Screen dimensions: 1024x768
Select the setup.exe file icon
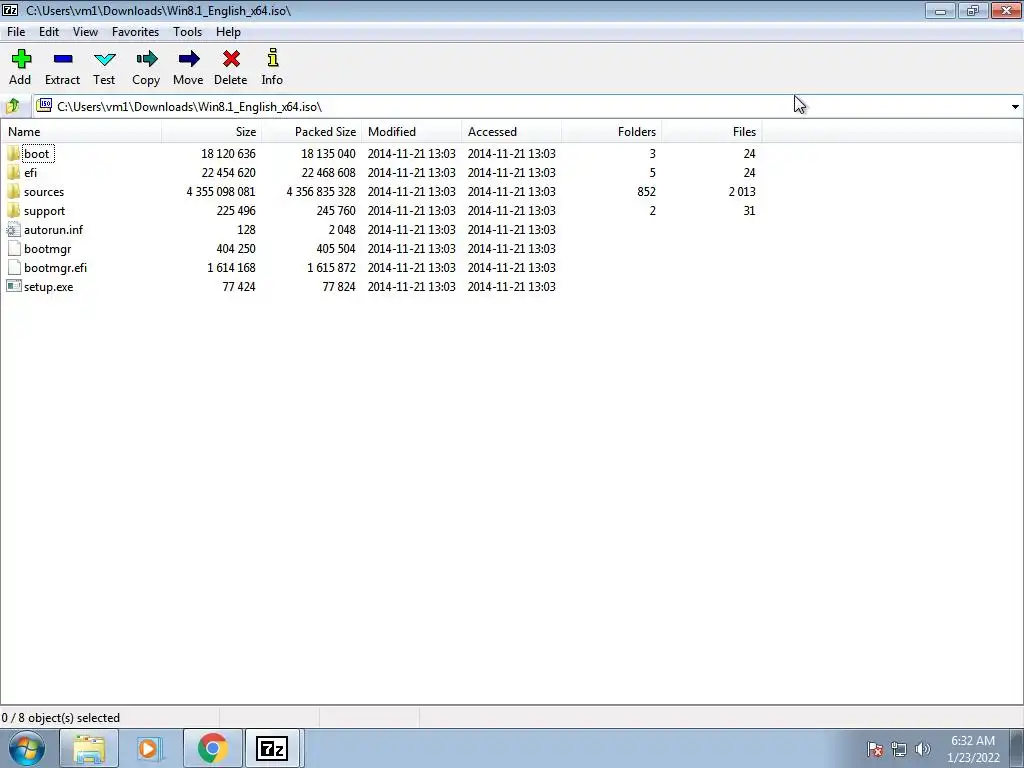14,286
